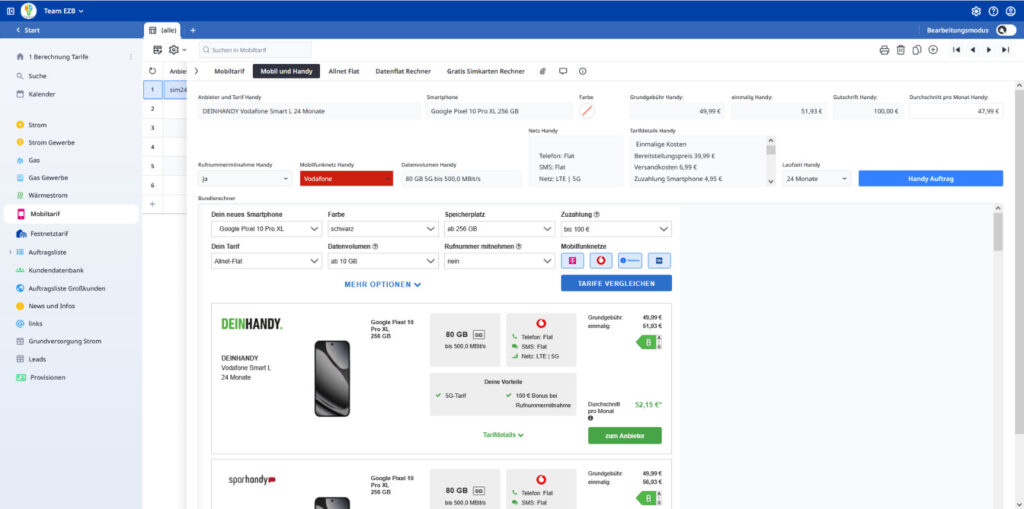This screenshot has width=1024, height=509.
Task: Click the refresh icon above row numbers
Action: tap(152, 71)
